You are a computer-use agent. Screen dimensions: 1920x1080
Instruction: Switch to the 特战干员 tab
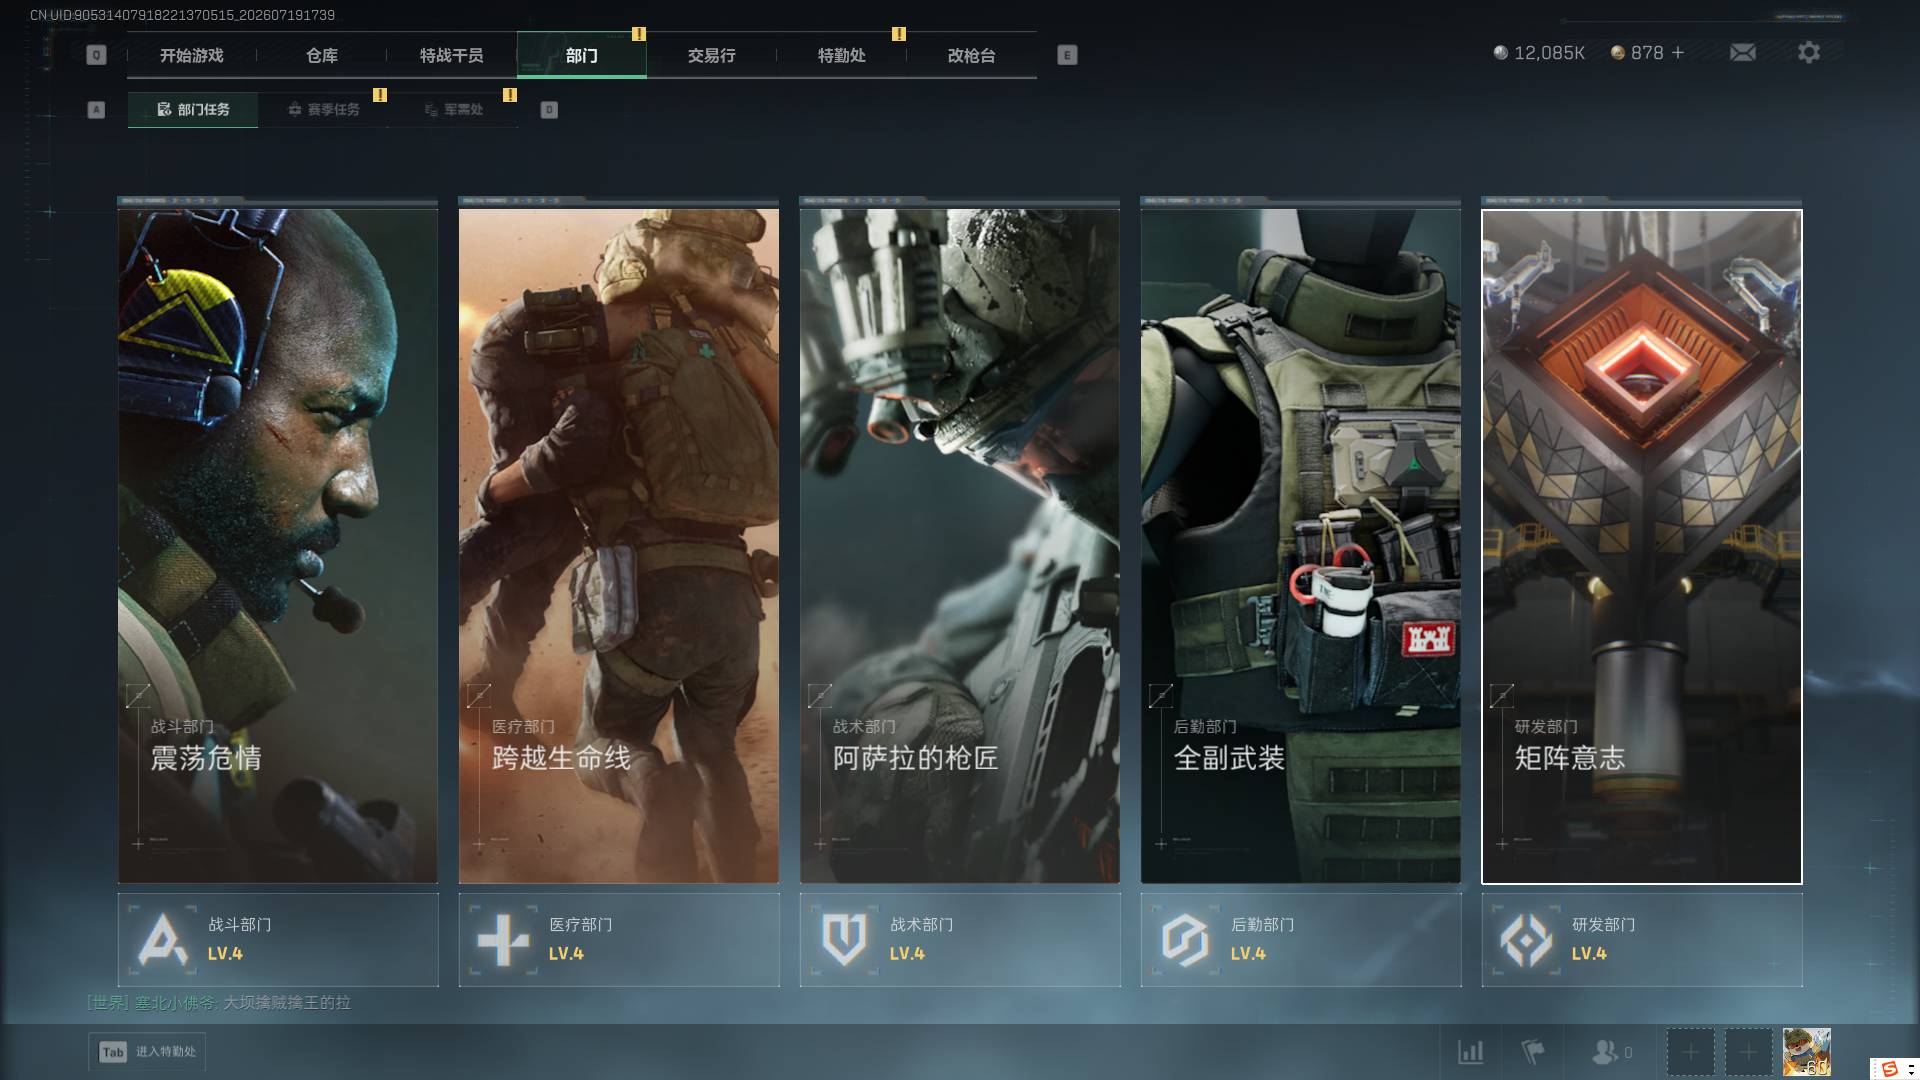pyautogui.click(x=452, y=56)
